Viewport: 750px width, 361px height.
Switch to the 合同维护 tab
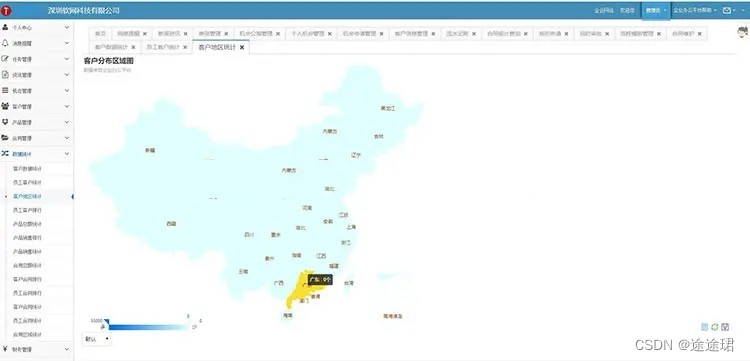click(x=686, y=33)
